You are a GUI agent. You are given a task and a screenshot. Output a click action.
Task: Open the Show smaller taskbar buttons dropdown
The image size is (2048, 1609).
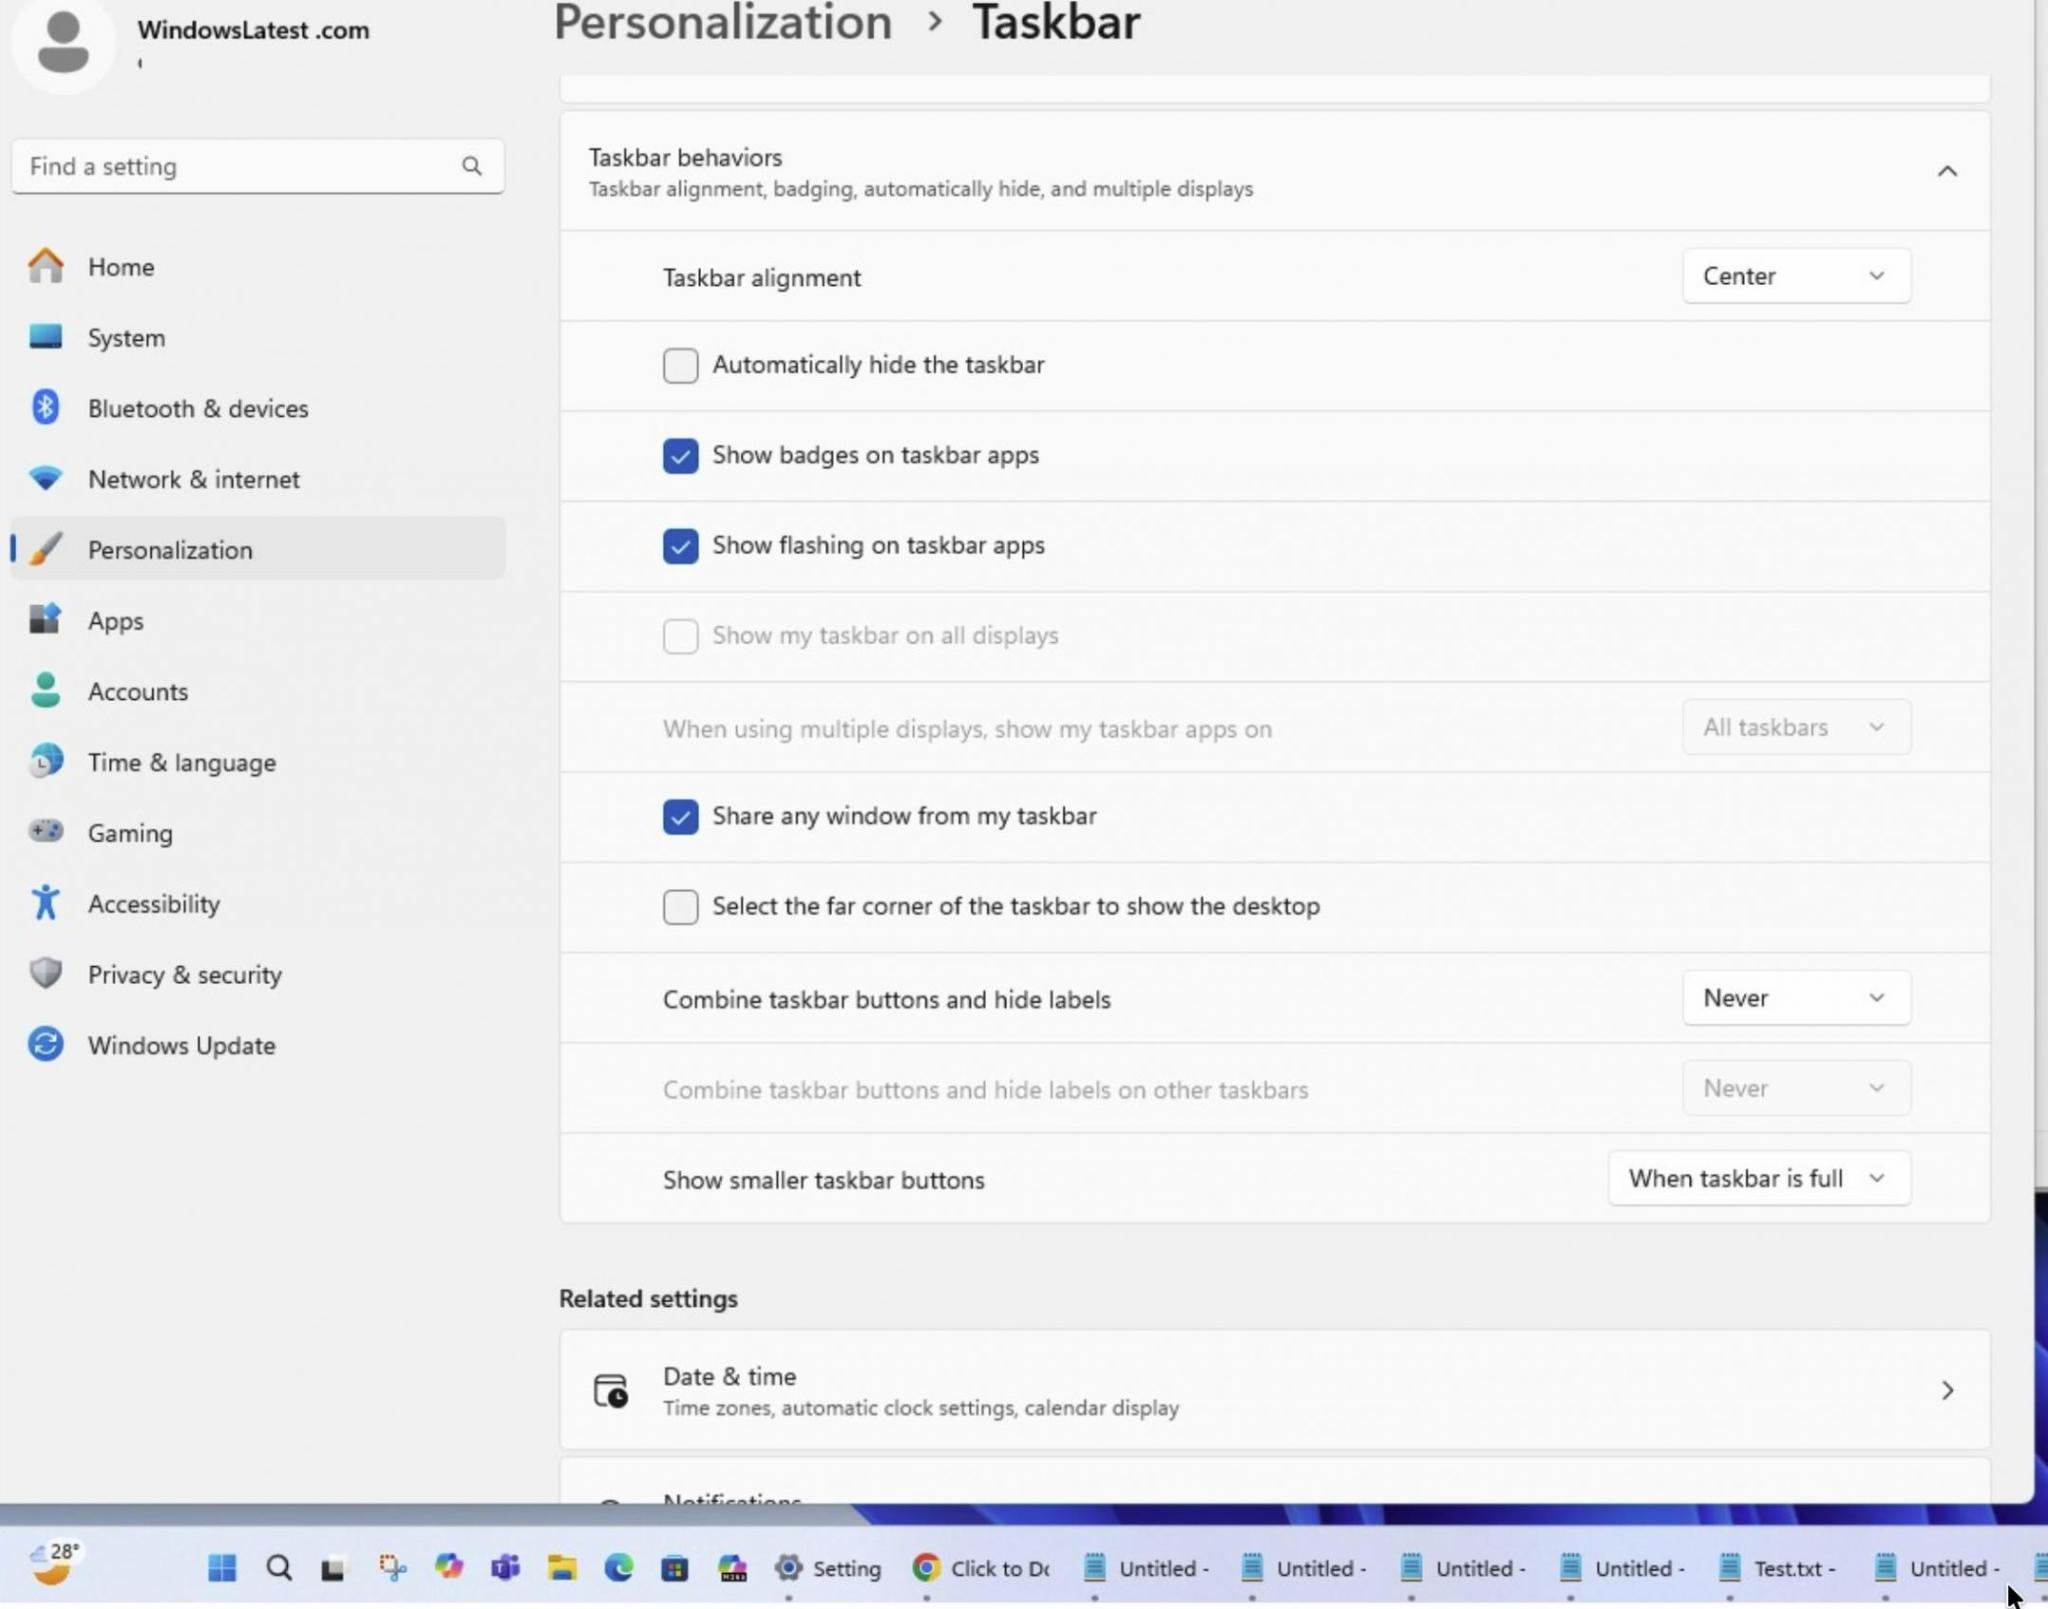pyautogui.click(x=1757, y=1178)
